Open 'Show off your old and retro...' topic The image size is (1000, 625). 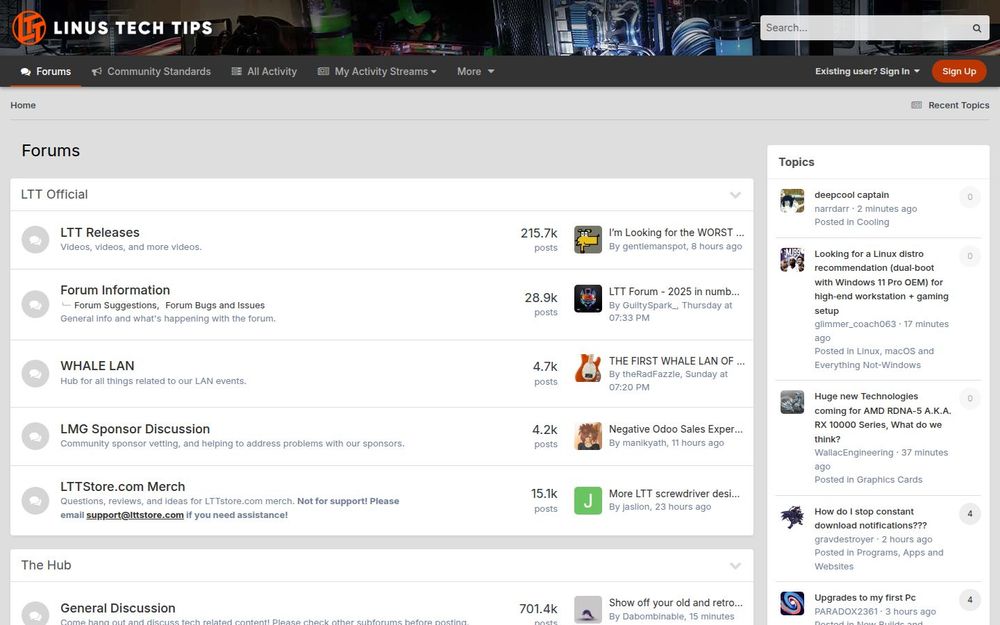tap(675, 603)
